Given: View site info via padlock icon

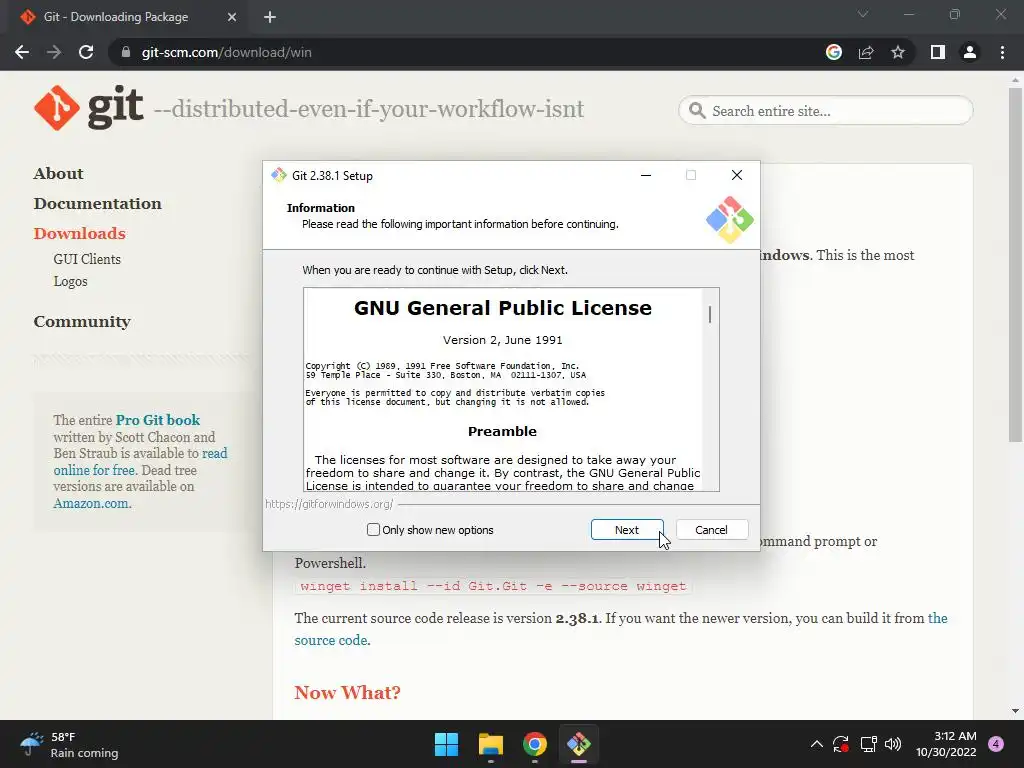Looking at the screenshot, I should click(126, 52).
